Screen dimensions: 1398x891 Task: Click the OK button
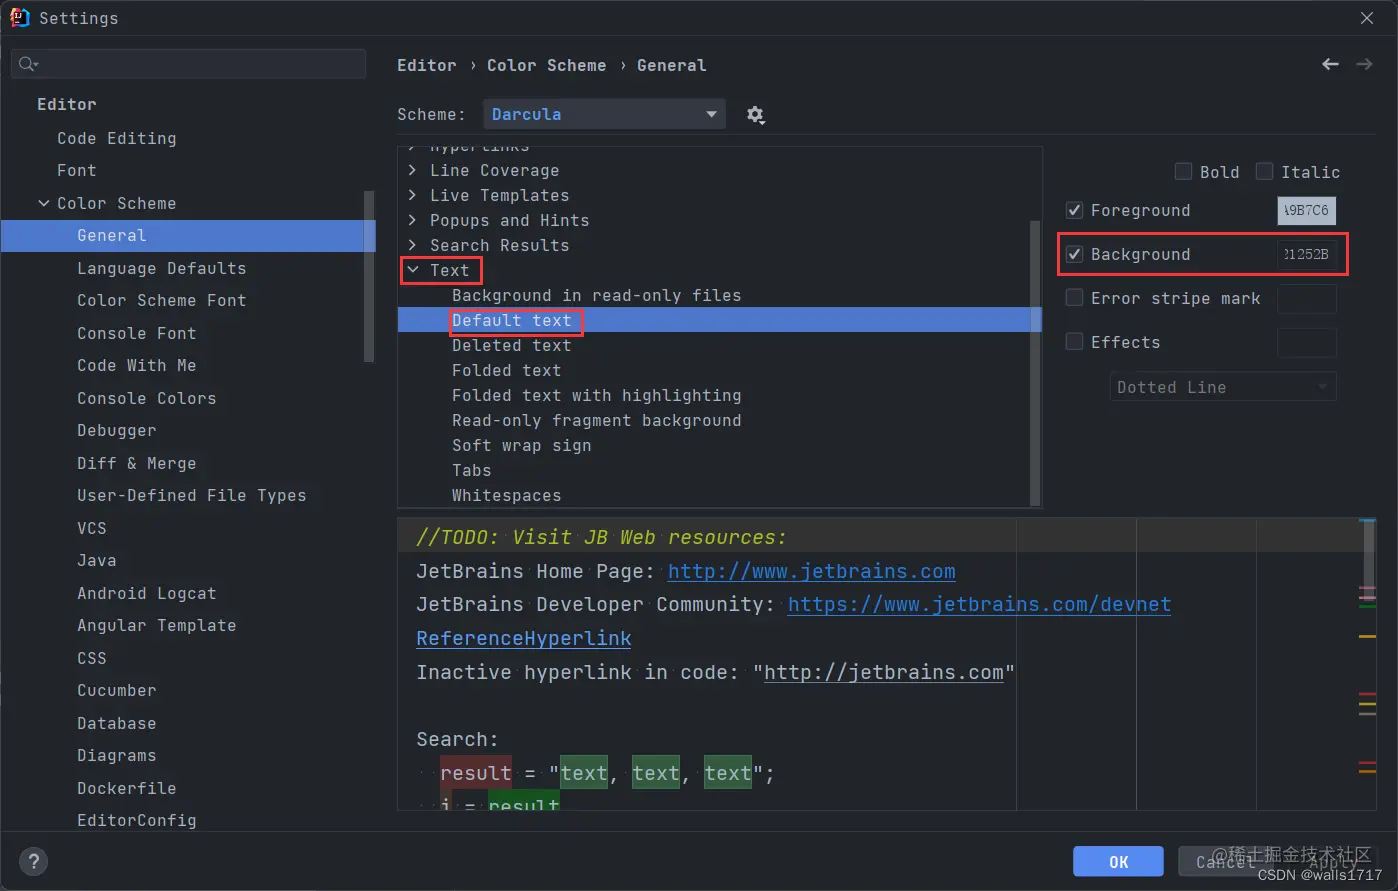pyautogui.click(x=1118, y=861)
